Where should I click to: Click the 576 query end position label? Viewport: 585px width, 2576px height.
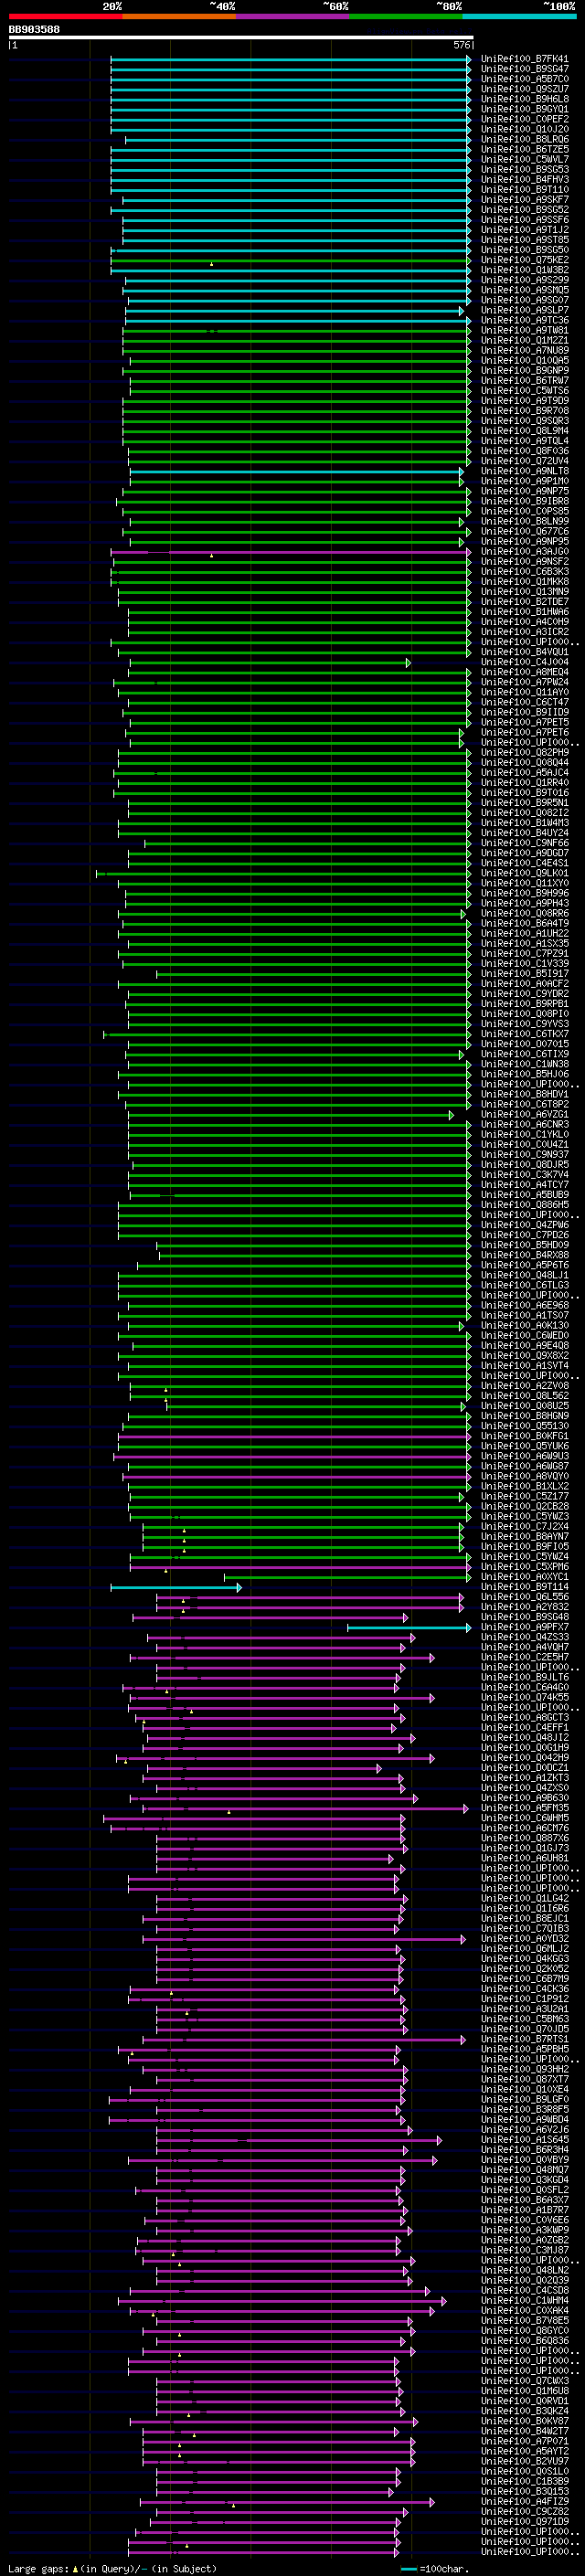coord(462,45)
